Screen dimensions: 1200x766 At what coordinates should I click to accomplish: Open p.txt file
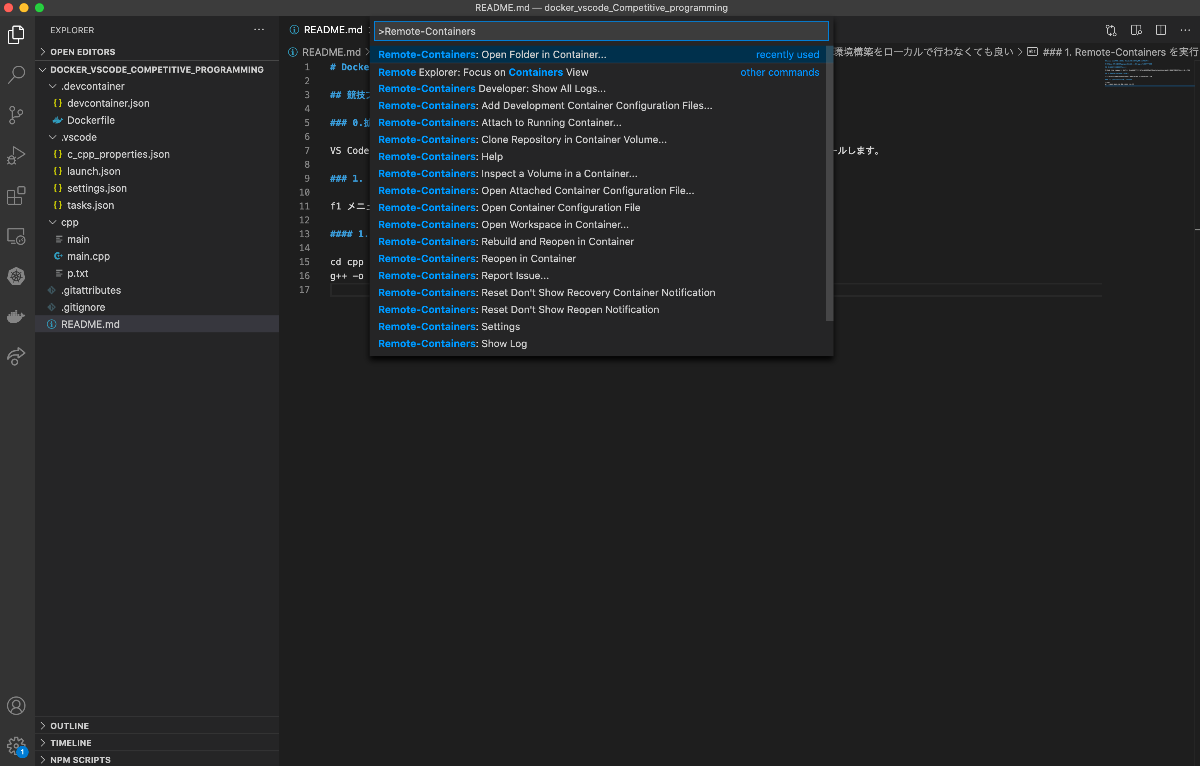click(157, 273)
